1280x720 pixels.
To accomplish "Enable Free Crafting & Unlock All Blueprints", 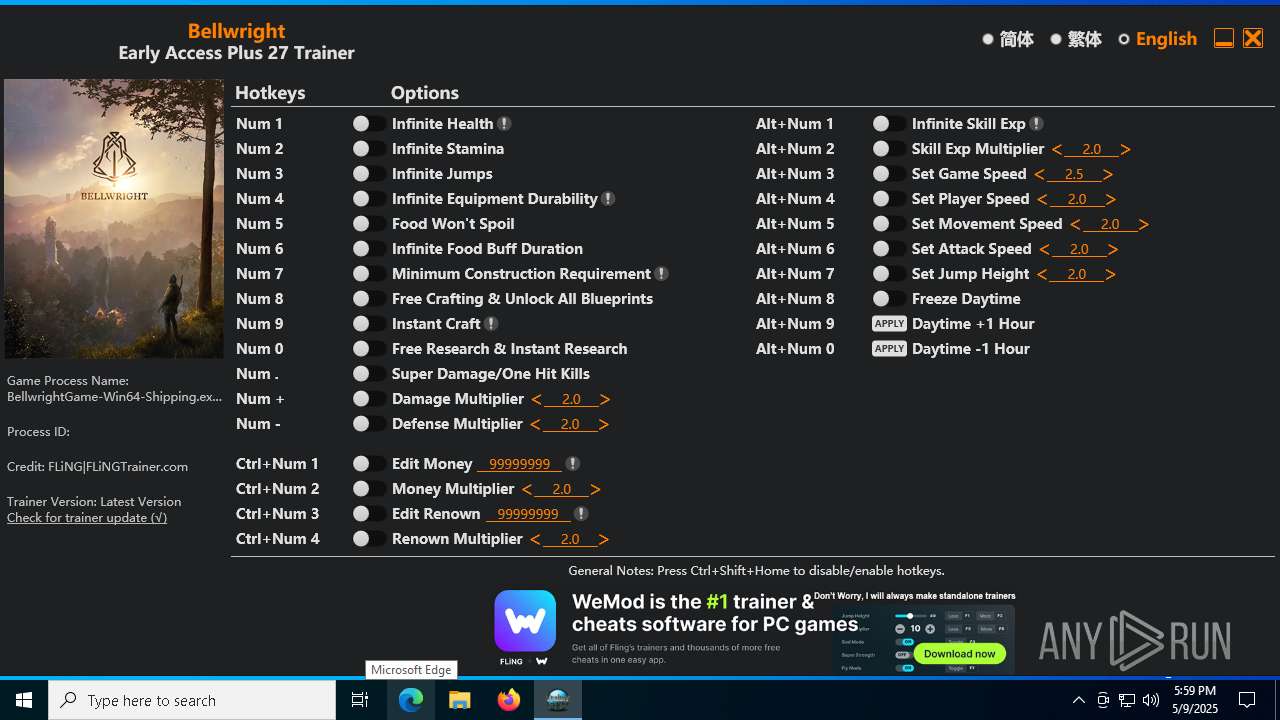I will click(x=369, y=299).
